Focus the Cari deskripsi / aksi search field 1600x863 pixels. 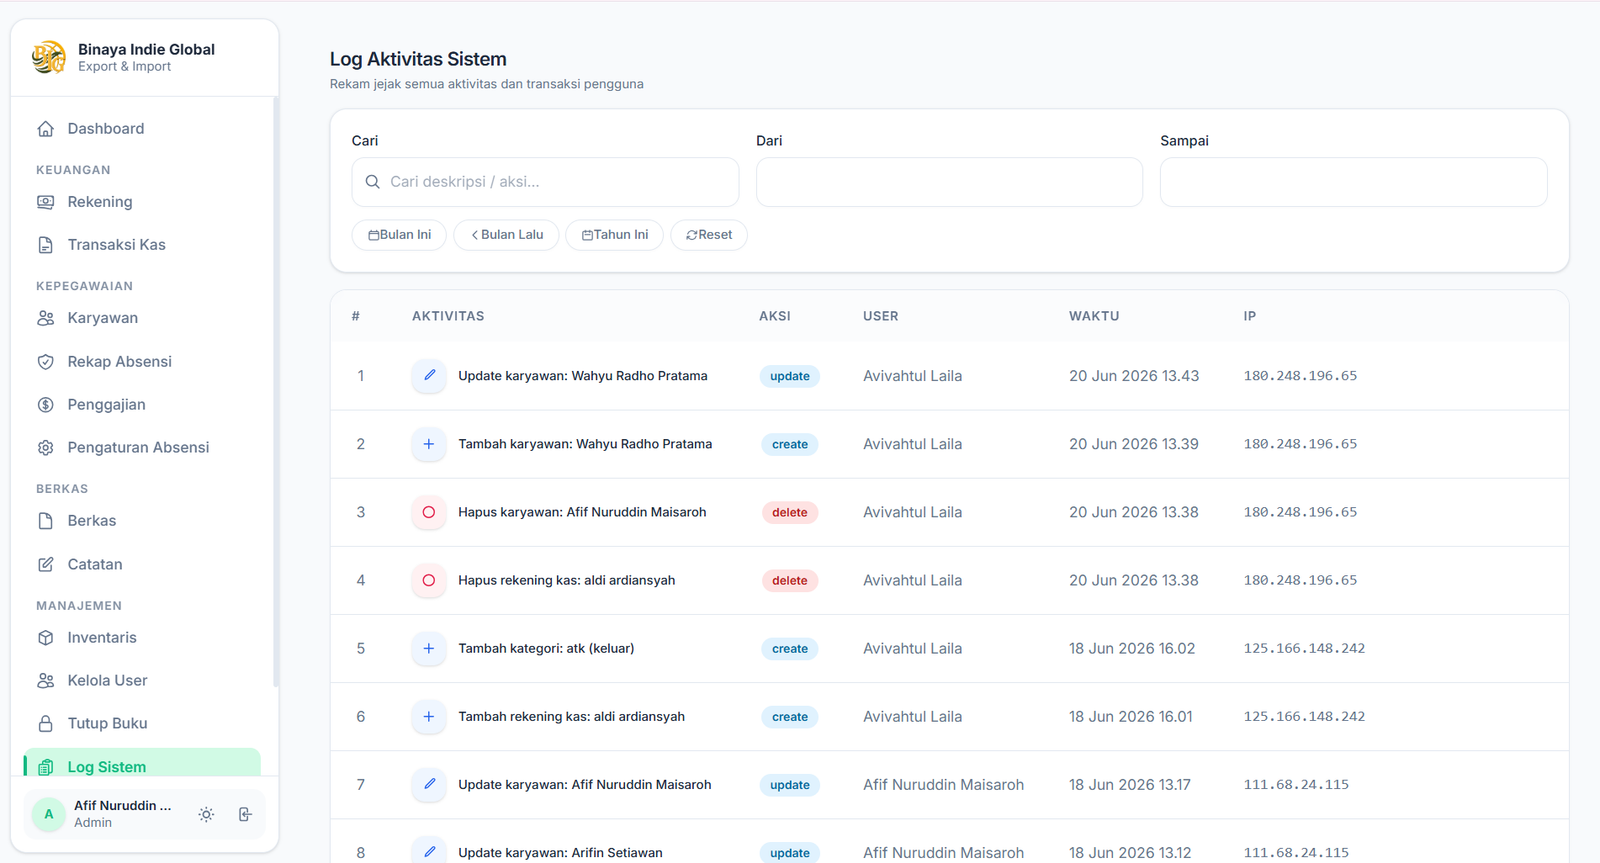[545, 182]
